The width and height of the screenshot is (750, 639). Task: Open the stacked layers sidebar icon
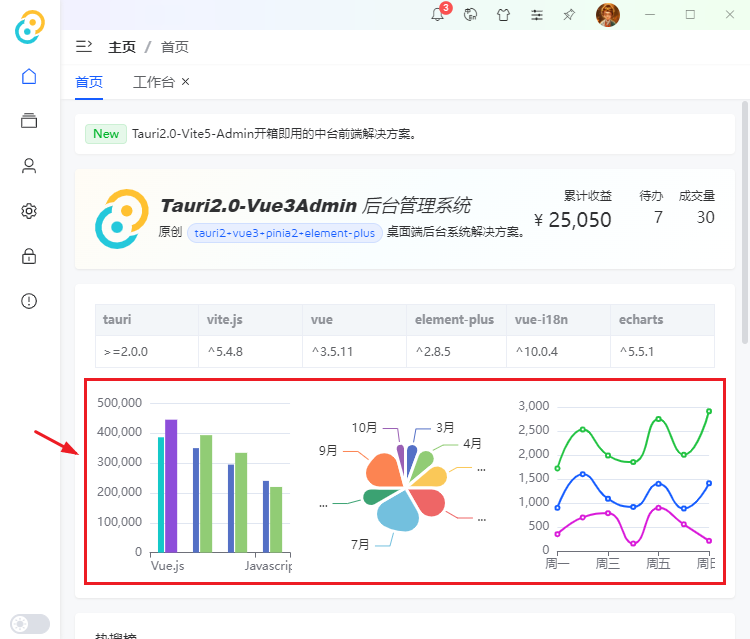[x=29, y=121]
